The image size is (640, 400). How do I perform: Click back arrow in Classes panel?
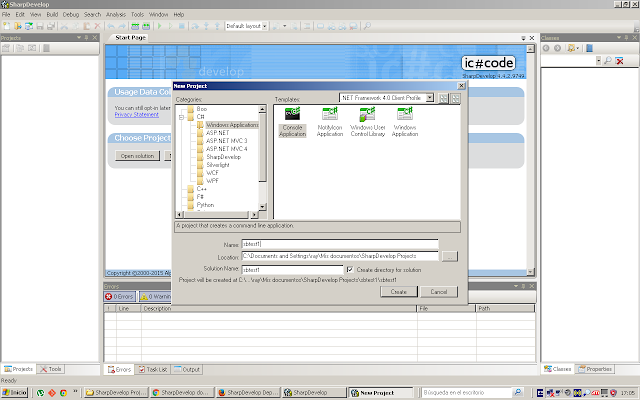pos(546,48)
